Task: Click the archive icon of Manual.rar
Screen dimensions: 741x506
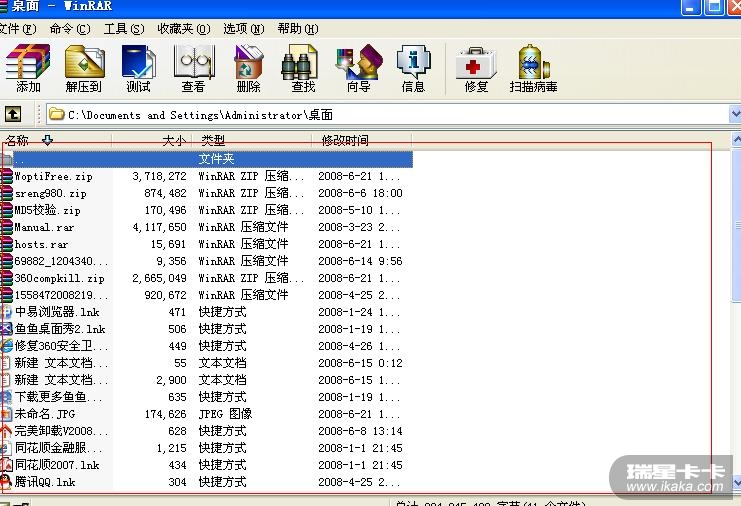Action: [7, 227]
